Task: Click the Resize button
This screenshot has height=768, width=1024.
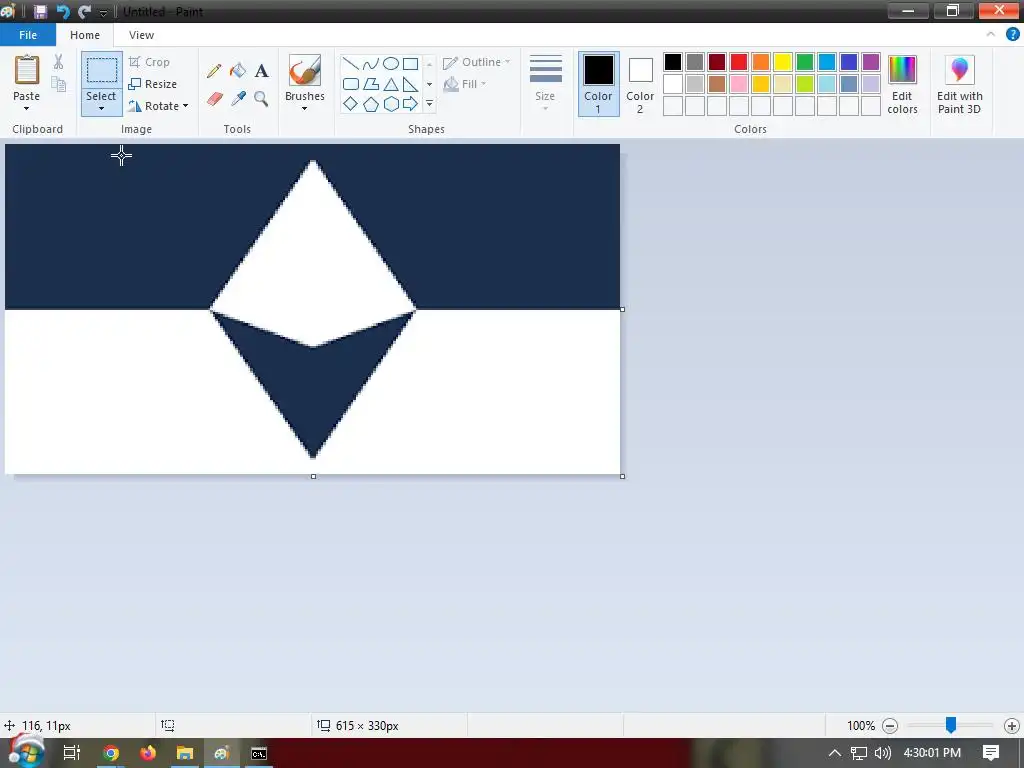Action: point(153,84)
